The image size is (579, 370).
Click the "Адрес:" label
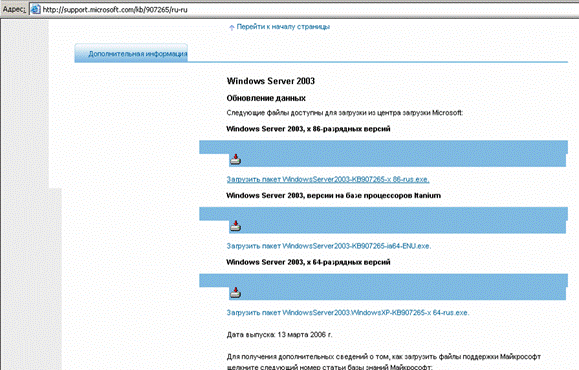14,9
